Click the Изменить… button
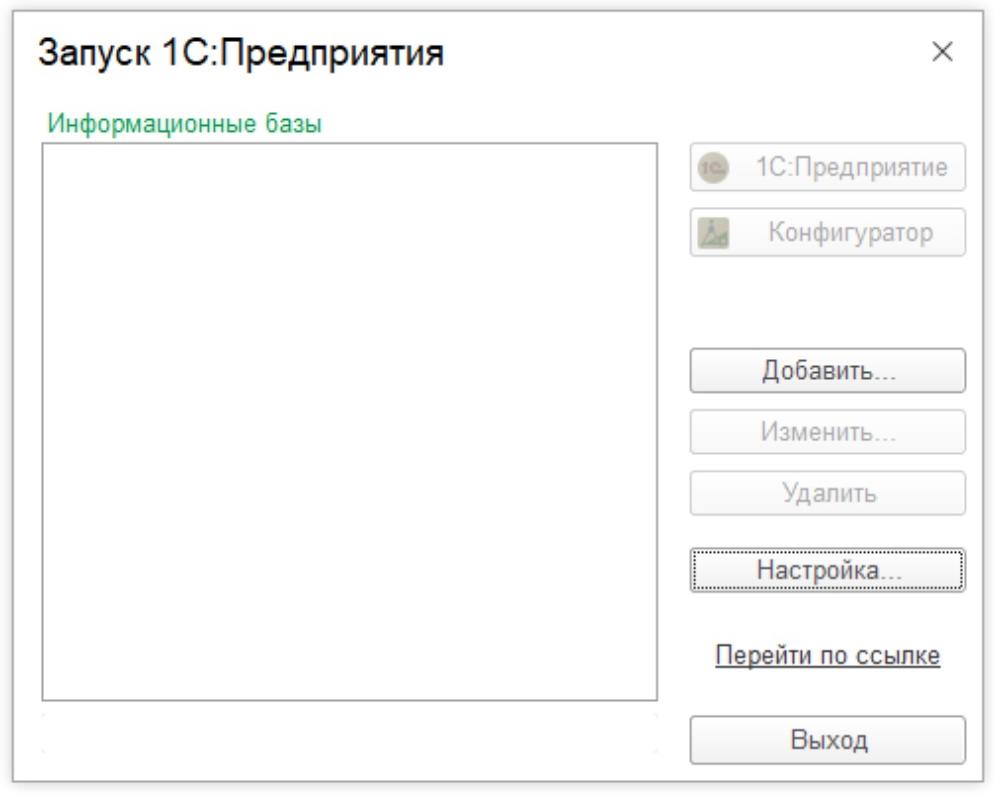The height and width of the screenshot is (794, 994). click(x=827, y=432)
